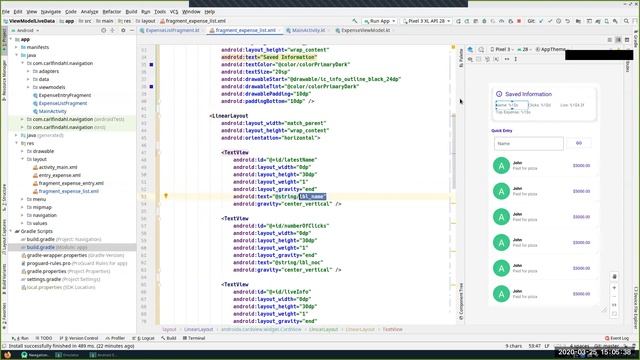Open Search Everywhere magnifier icon
Screen dimensions: 640x360
[x=626, y=21]
